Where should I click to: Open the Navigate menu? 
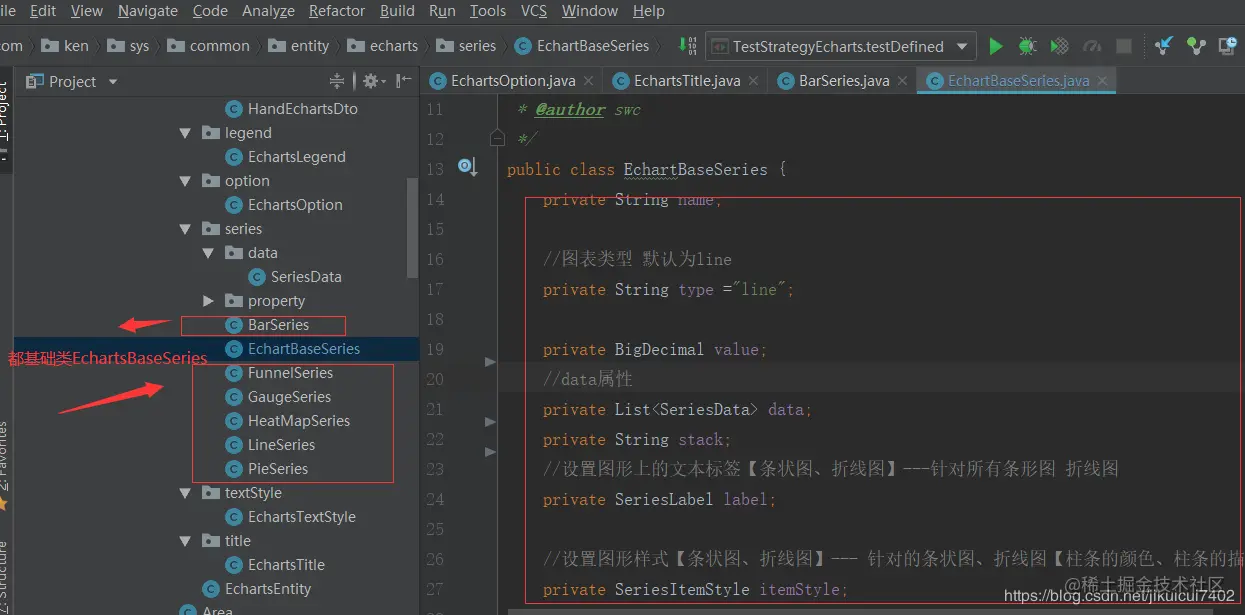point(147,11)
